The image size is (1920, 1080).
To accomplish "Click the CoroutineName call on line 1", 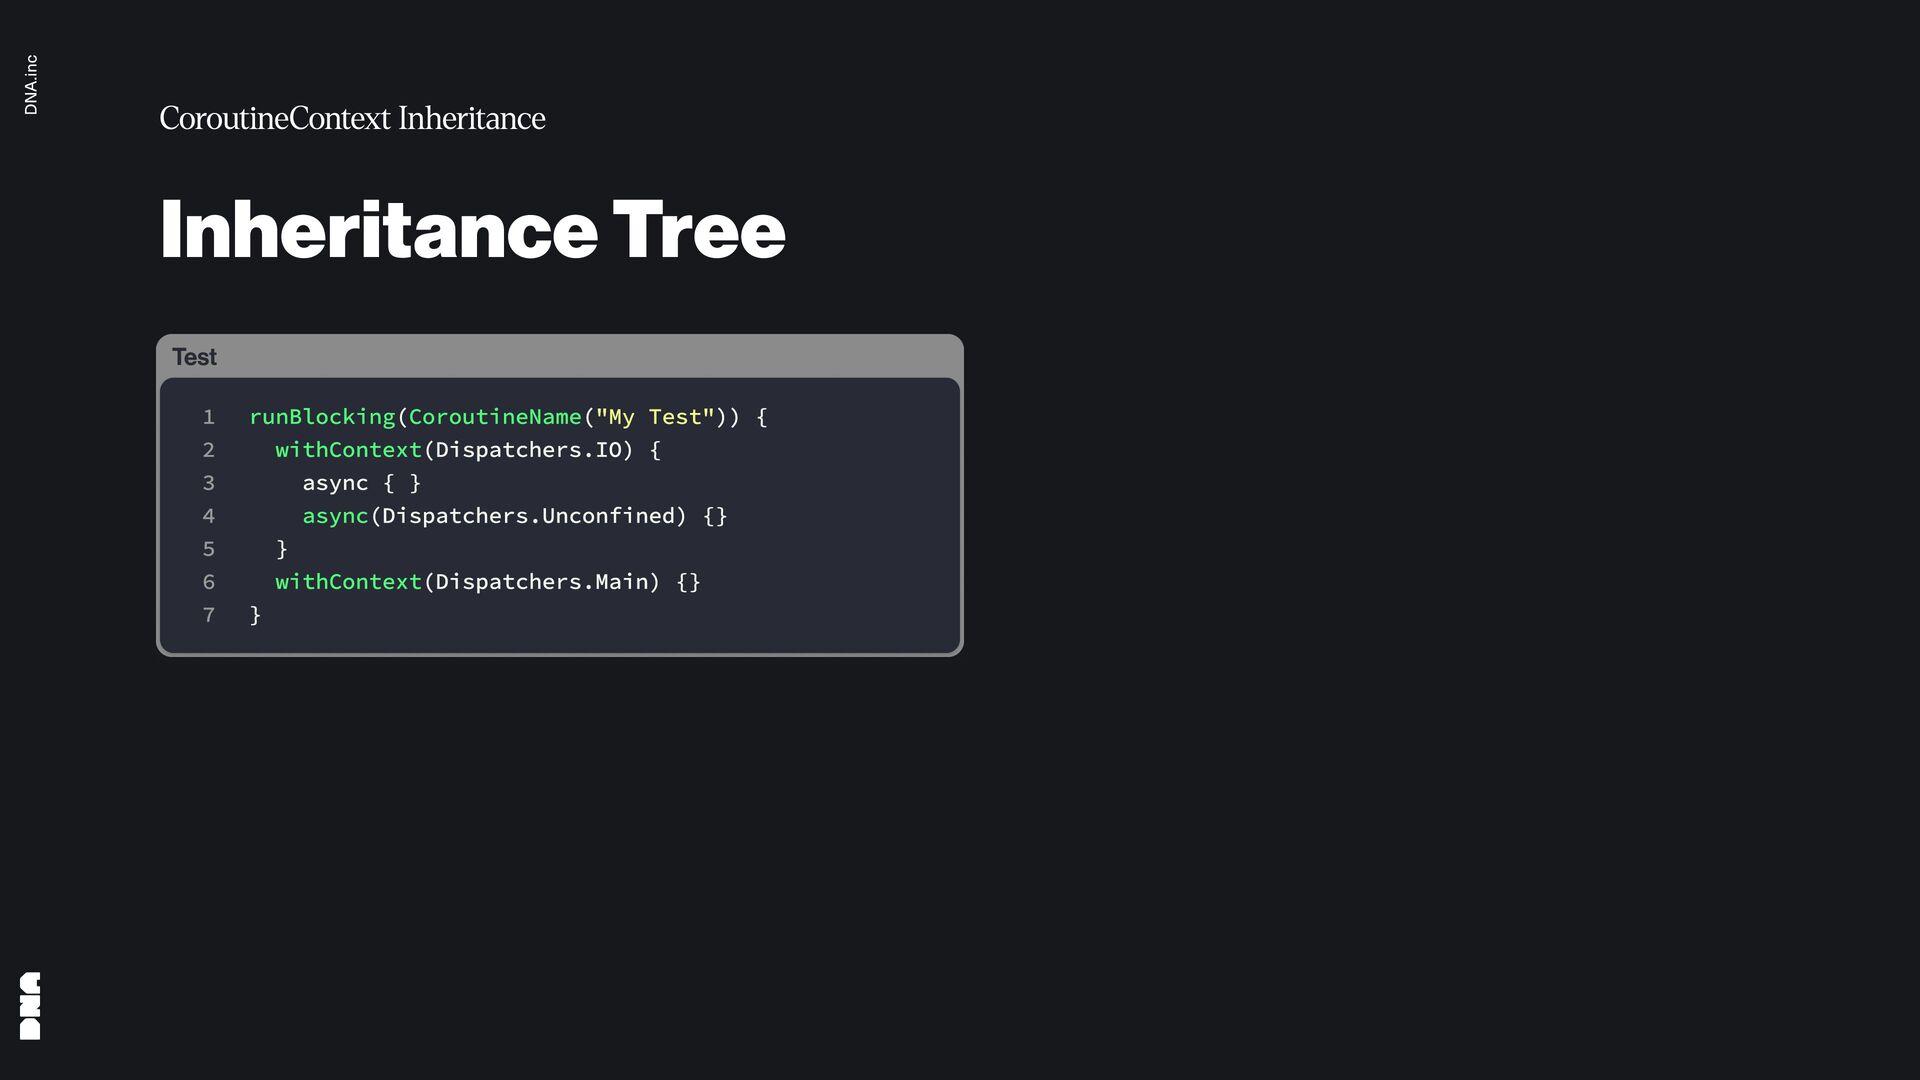I will point(494,417).
